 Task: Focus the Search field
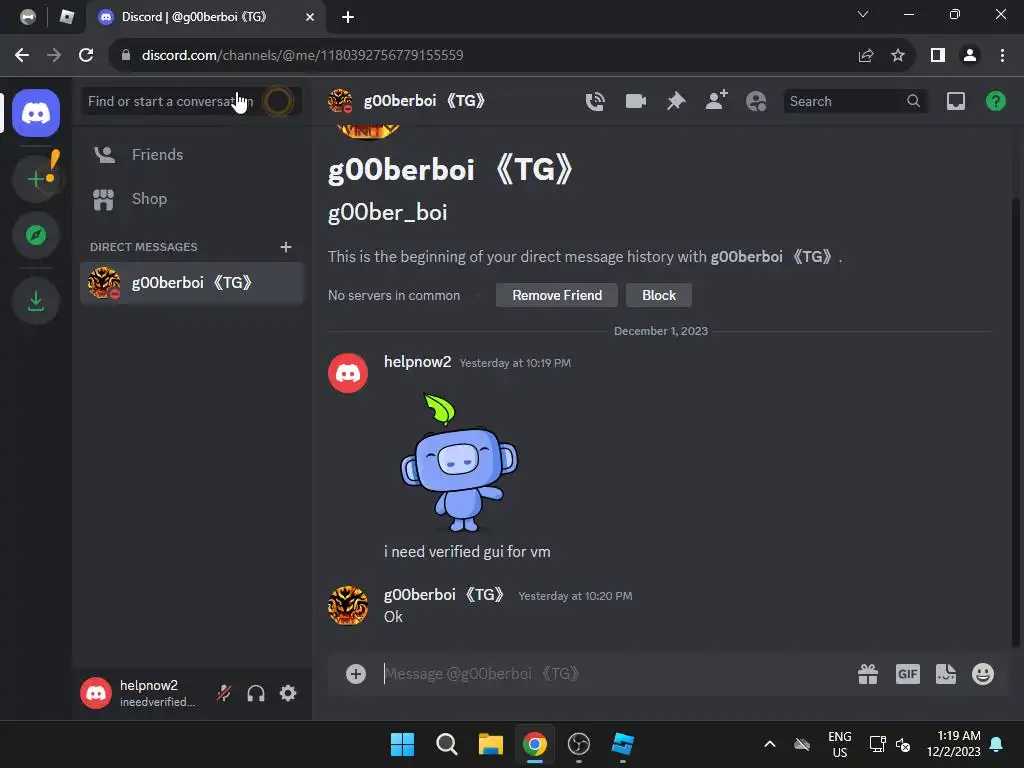coord(855,101)
